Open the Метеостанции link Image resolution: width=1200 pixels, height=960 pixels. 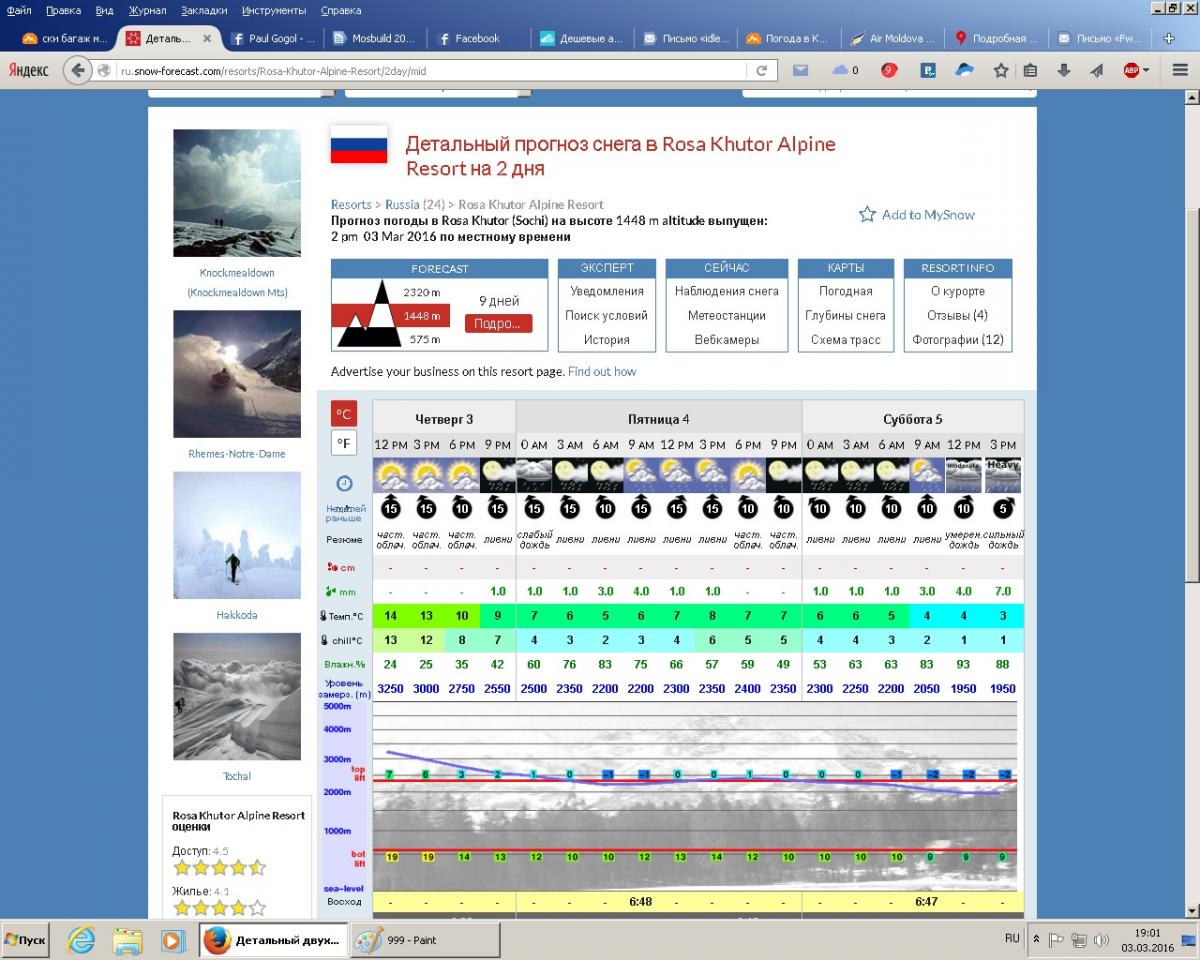[x=727, y=315]
